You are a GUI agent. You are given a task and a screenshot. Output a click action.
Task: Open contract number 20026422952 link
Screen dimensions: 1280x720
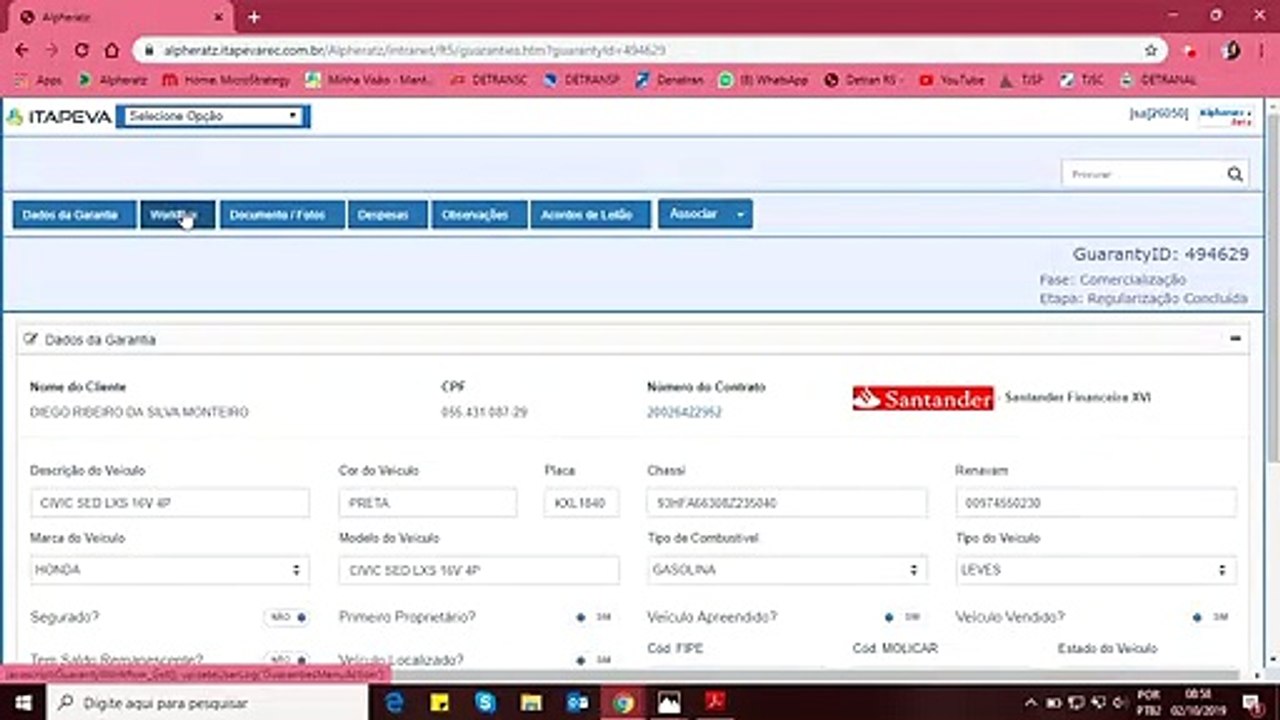coord(684,412)
